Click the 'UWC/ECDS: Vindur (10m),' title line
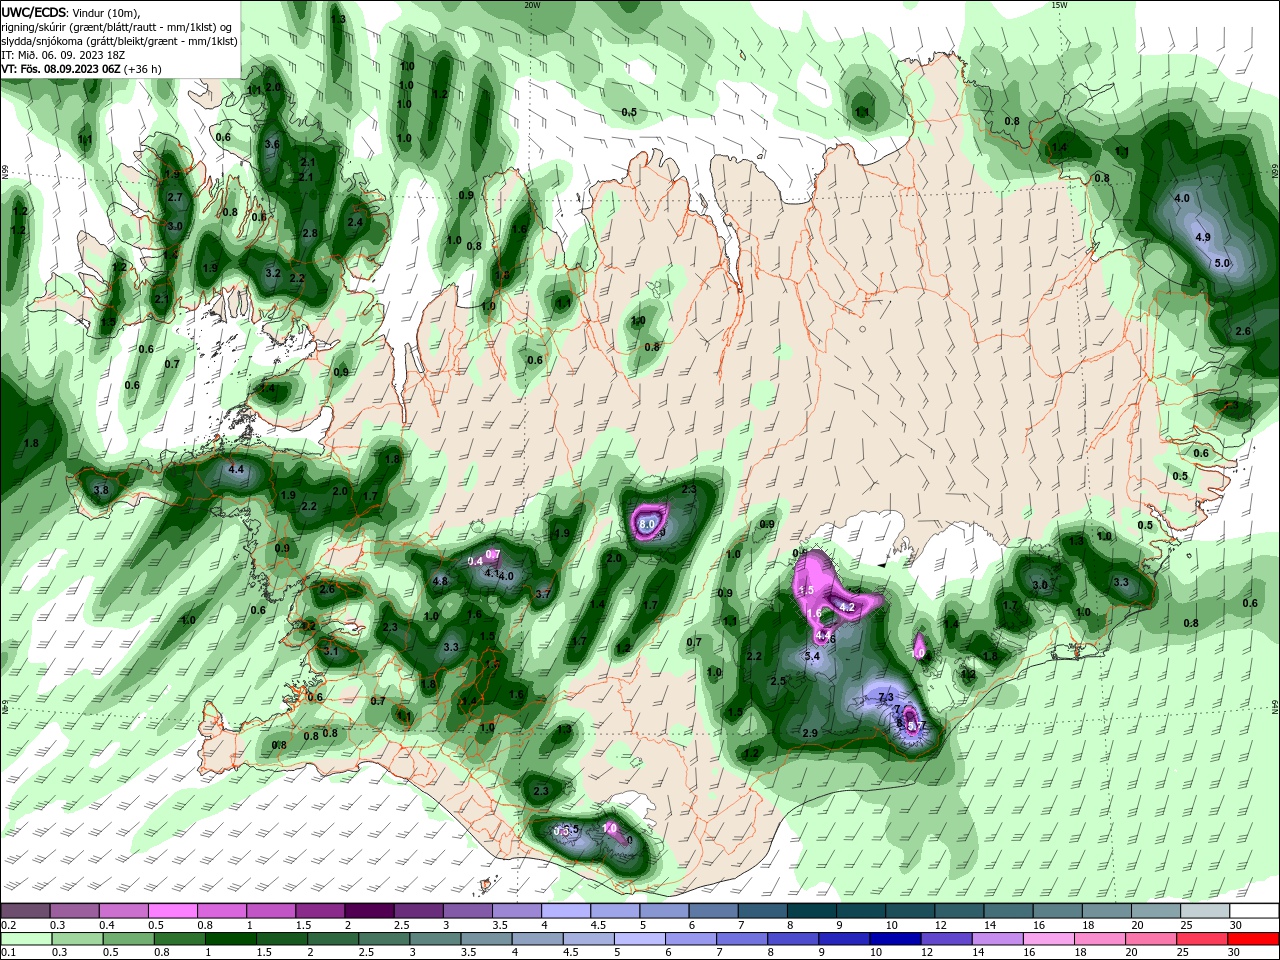The width and height of the screenshot is (1280, 960). pyautogui.click(x=71, y=12)
